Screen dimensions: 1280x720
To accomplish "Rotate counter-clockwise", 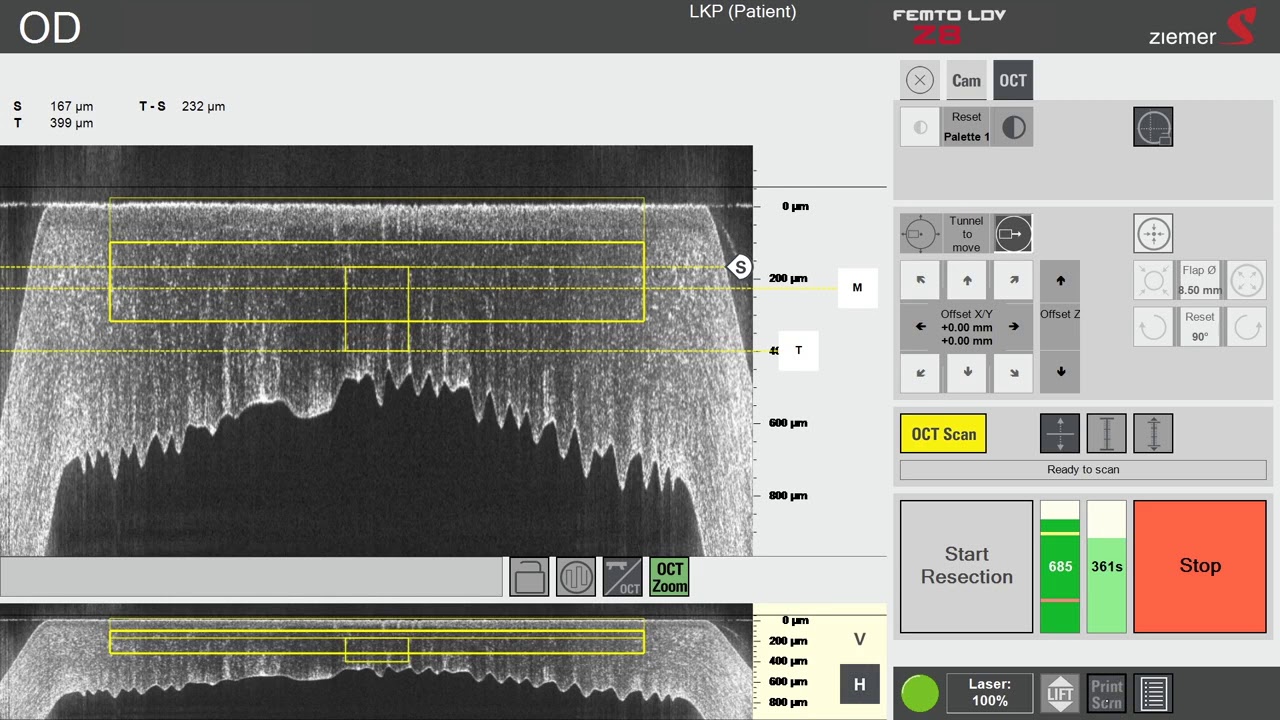I will (1153, 327).
